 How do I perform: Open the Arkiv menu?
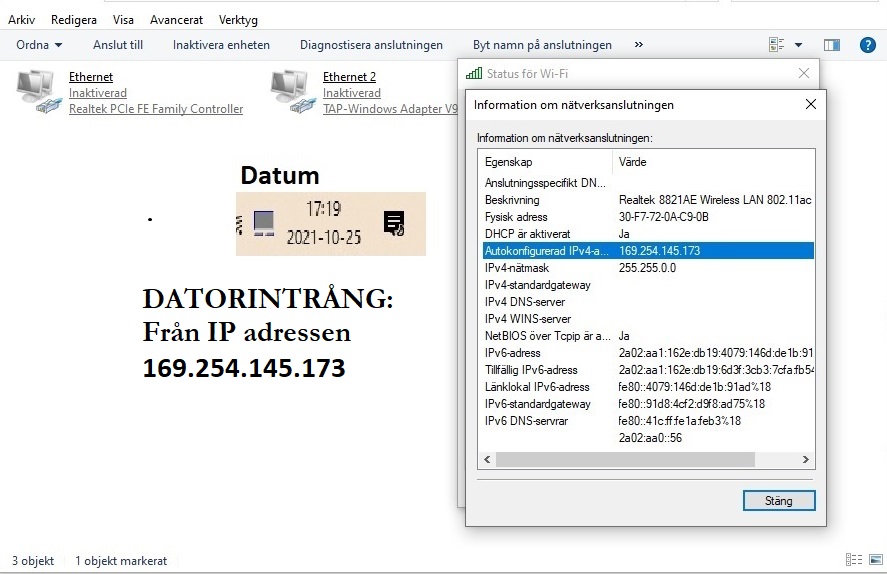pyautogui.click(x=22, y=20)
